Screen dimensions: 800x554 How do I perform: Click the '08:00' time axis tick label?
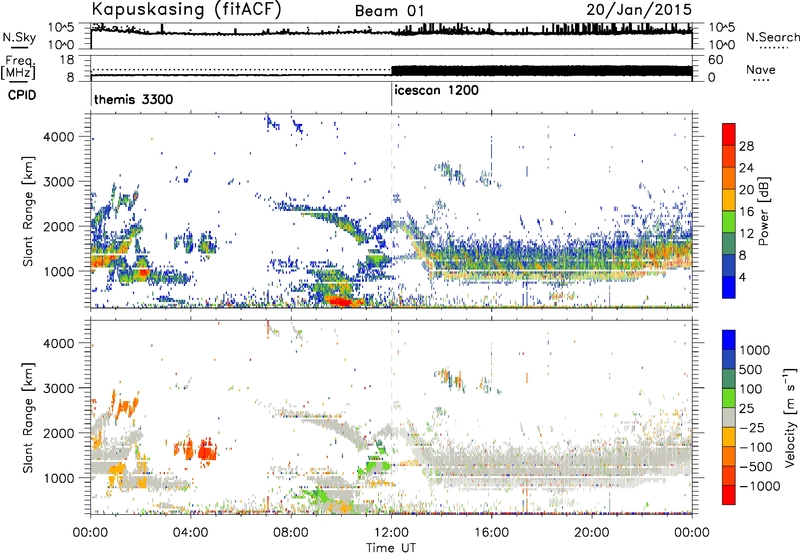[x=291, y=533]
